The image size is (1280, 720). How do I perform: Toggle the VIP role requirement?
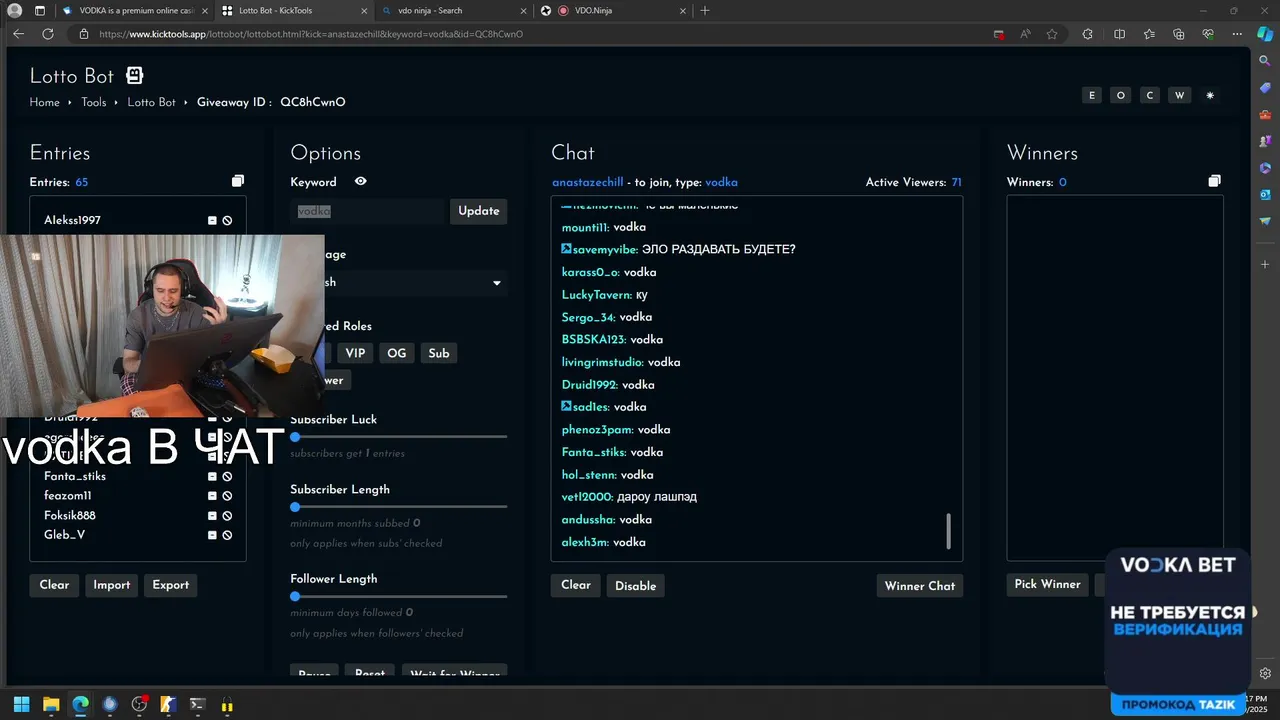[355, 353]
